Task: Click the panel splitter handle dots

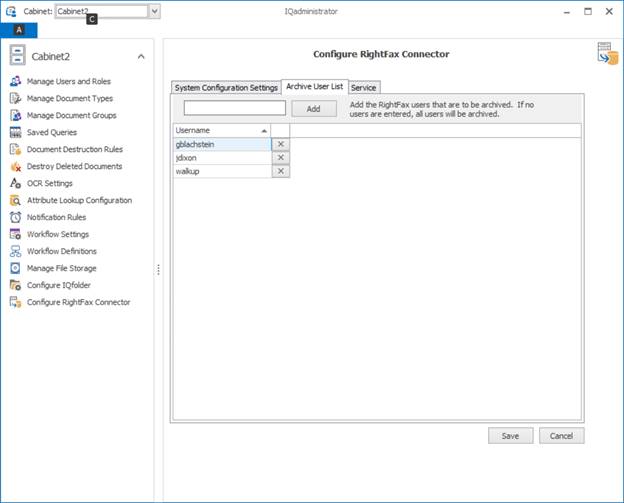Action: [x=158, y=269]
